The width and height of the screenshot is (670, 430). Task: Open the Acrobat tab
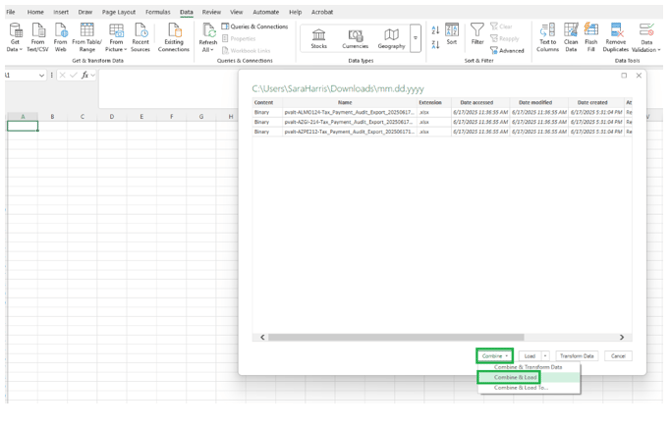click(322, 12)
